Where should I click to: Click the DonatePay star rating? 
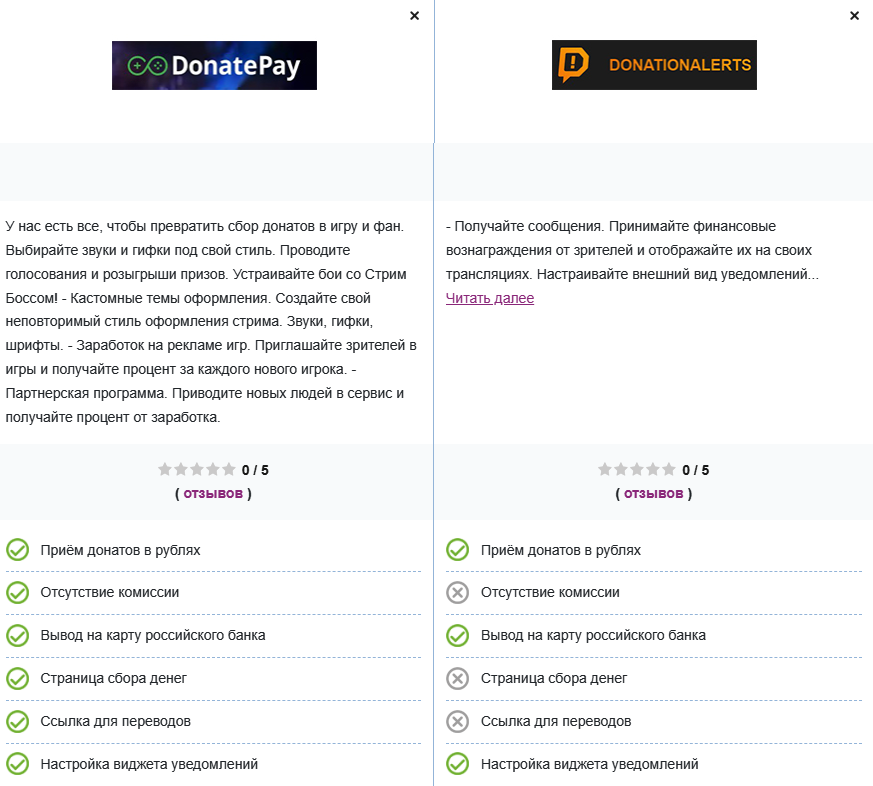197,469
